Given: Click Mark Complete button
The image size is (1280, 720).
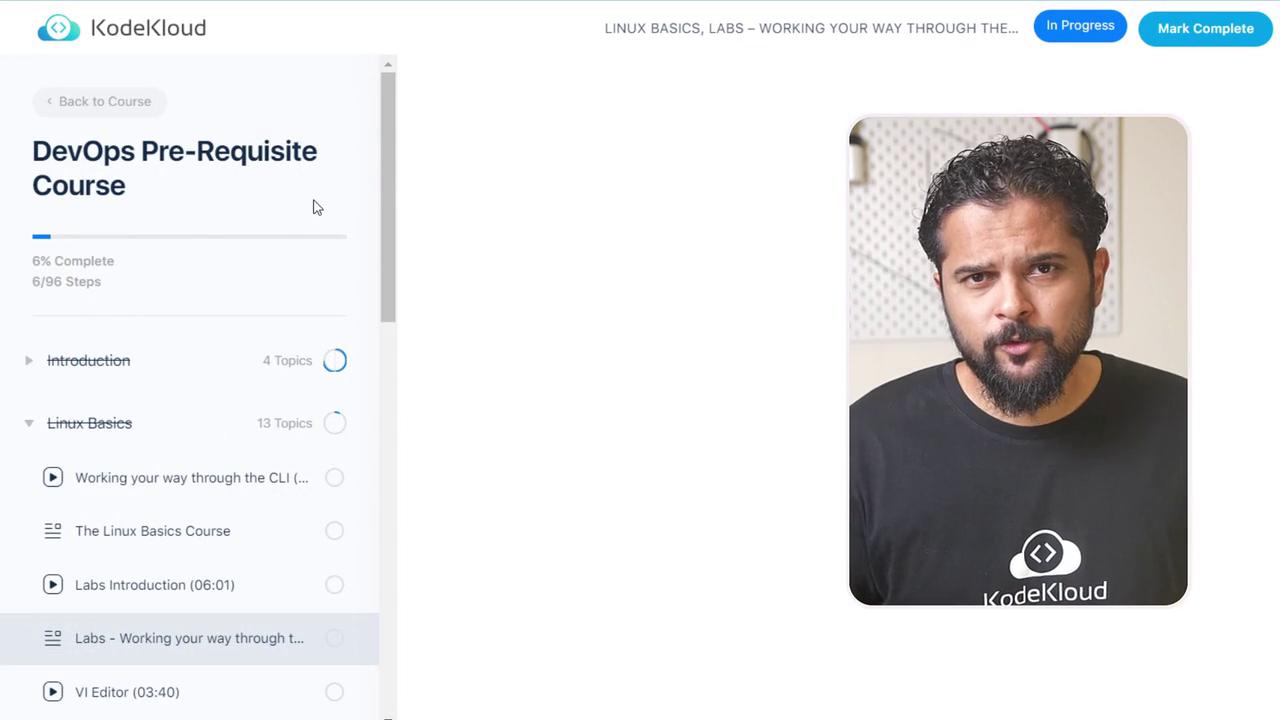Looking at the screenshot, I should point(1205,28).
